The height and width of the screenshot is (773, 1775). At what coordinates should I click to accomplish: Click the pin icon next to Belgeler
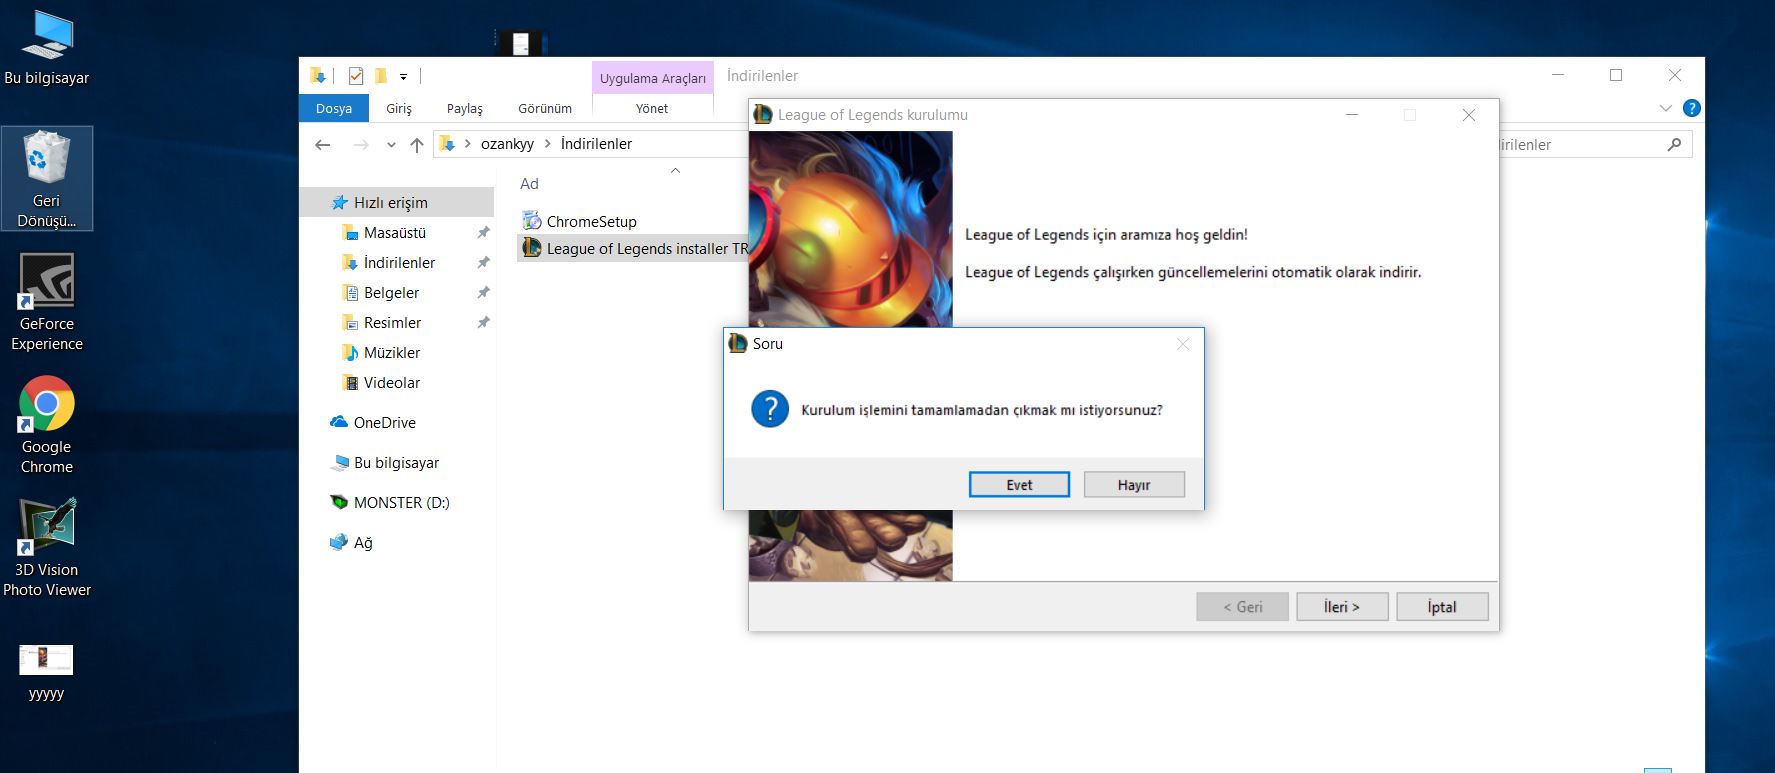coord(483,292)
